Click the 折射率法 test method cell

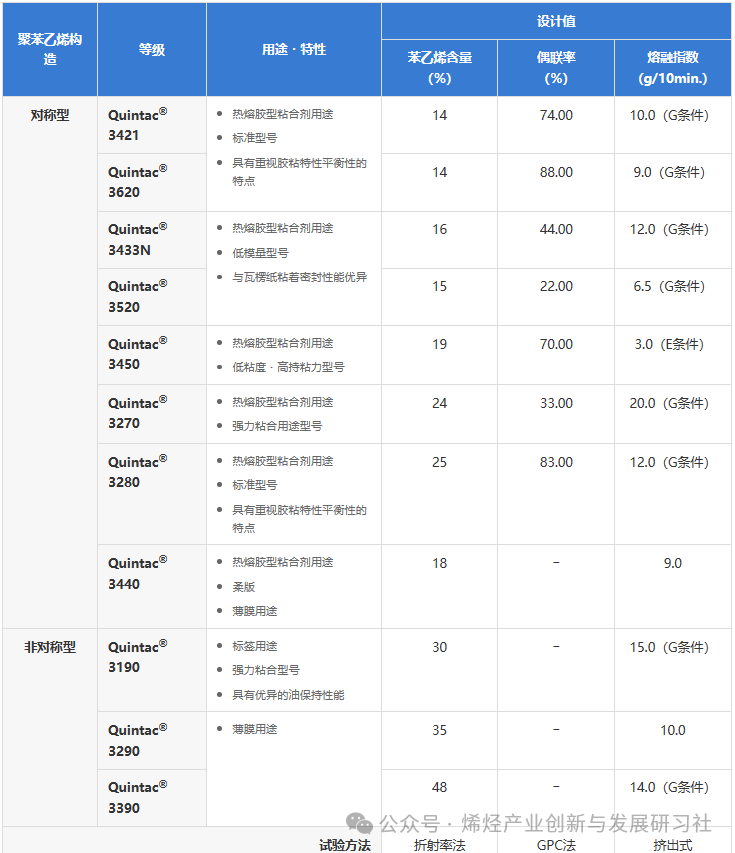[440, 845]
